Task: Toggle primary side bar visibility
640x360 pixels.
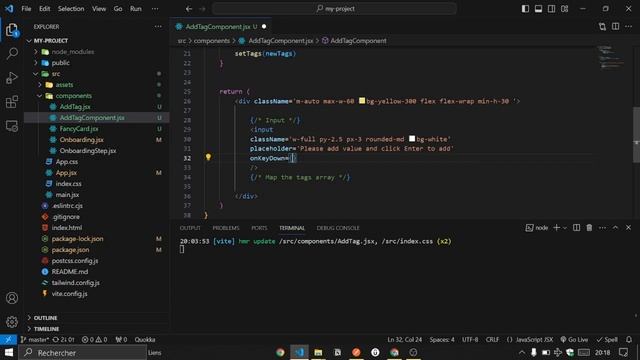Action: pos(525,9)
